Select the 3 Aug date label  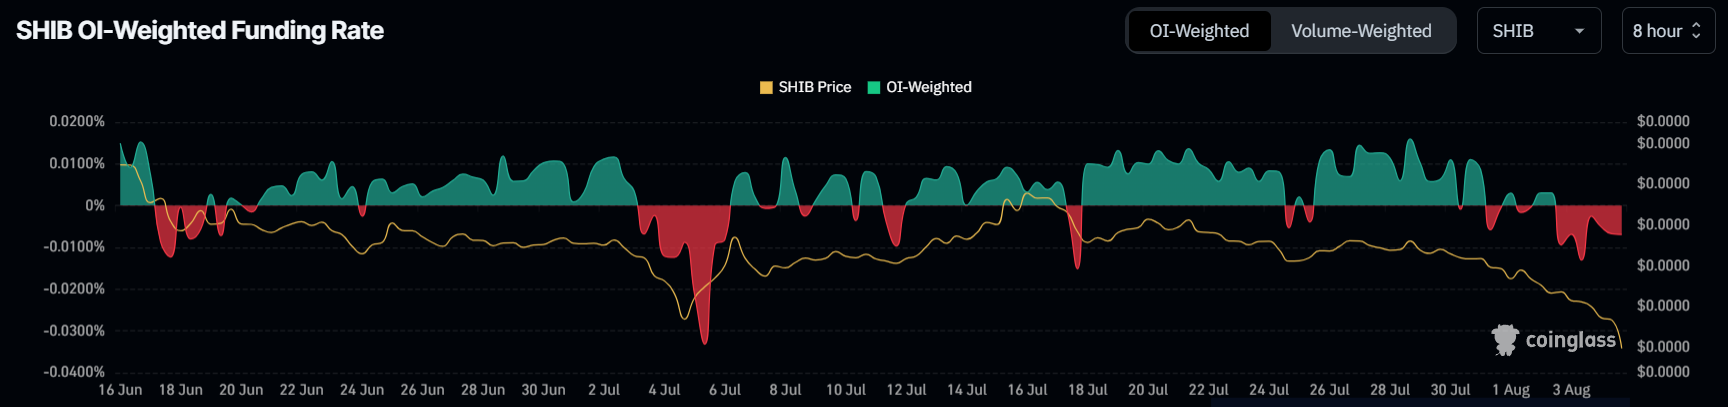[1571, 390]
